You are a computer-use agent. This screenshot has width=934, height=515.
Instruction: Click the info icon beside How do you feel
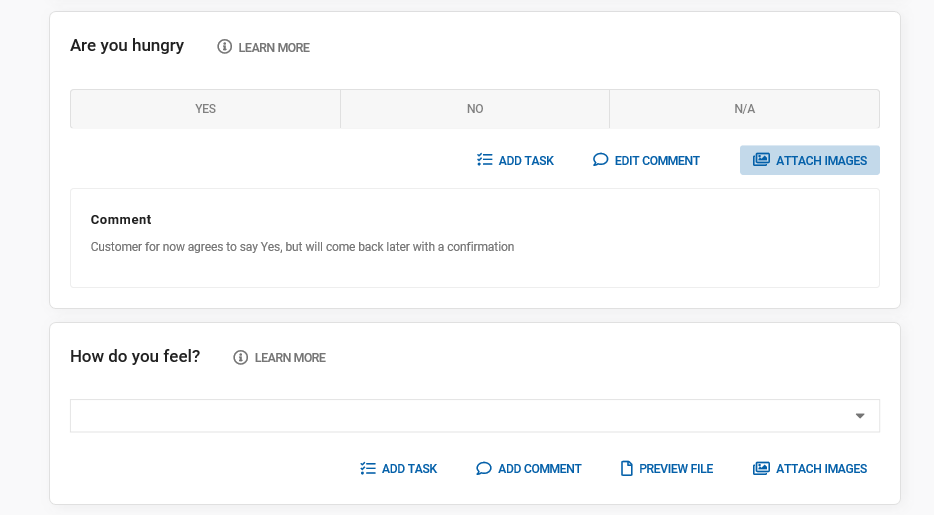coord(241,357)
